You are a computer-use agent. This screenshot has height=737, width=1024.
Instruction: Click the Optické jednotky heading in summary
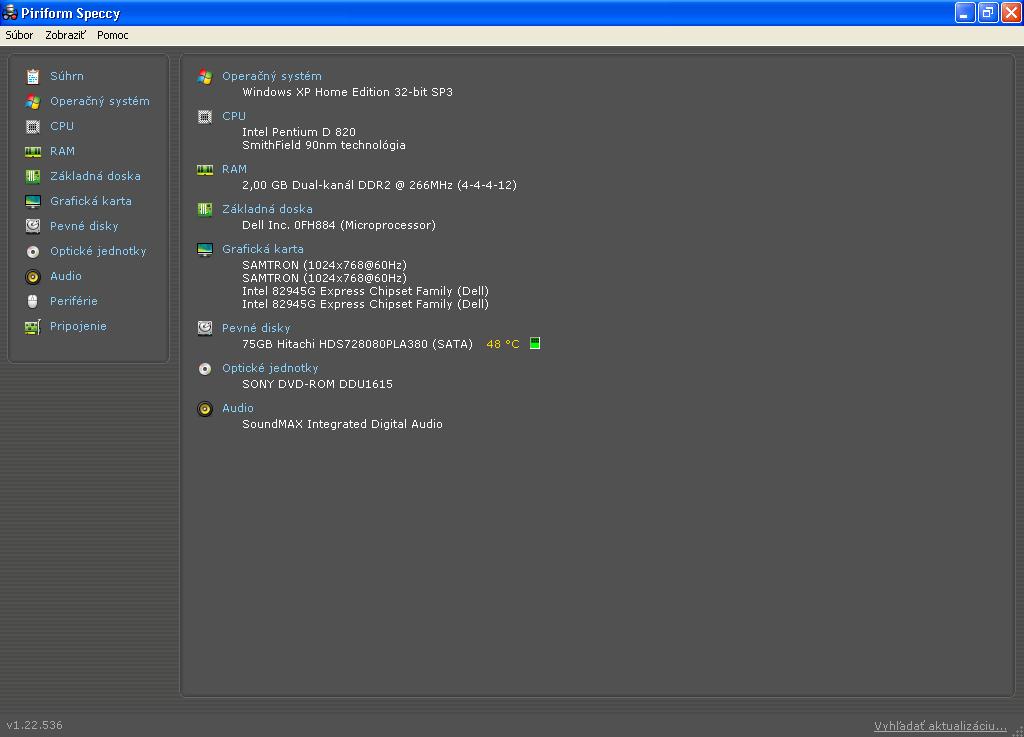pyautogui.click(x=270, y=368)
